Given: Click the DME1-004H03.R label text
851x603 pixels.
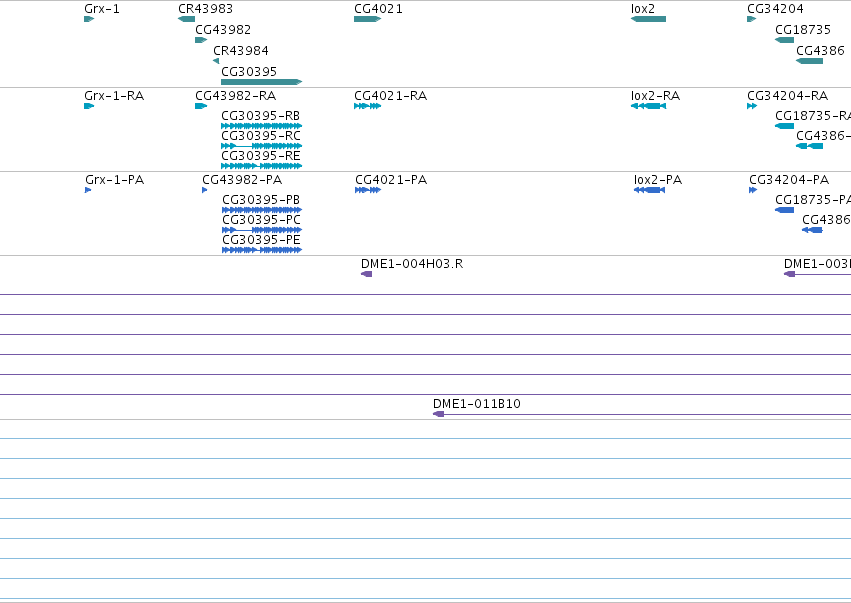Looking at the screenshot, I should (x=412, y=264).
